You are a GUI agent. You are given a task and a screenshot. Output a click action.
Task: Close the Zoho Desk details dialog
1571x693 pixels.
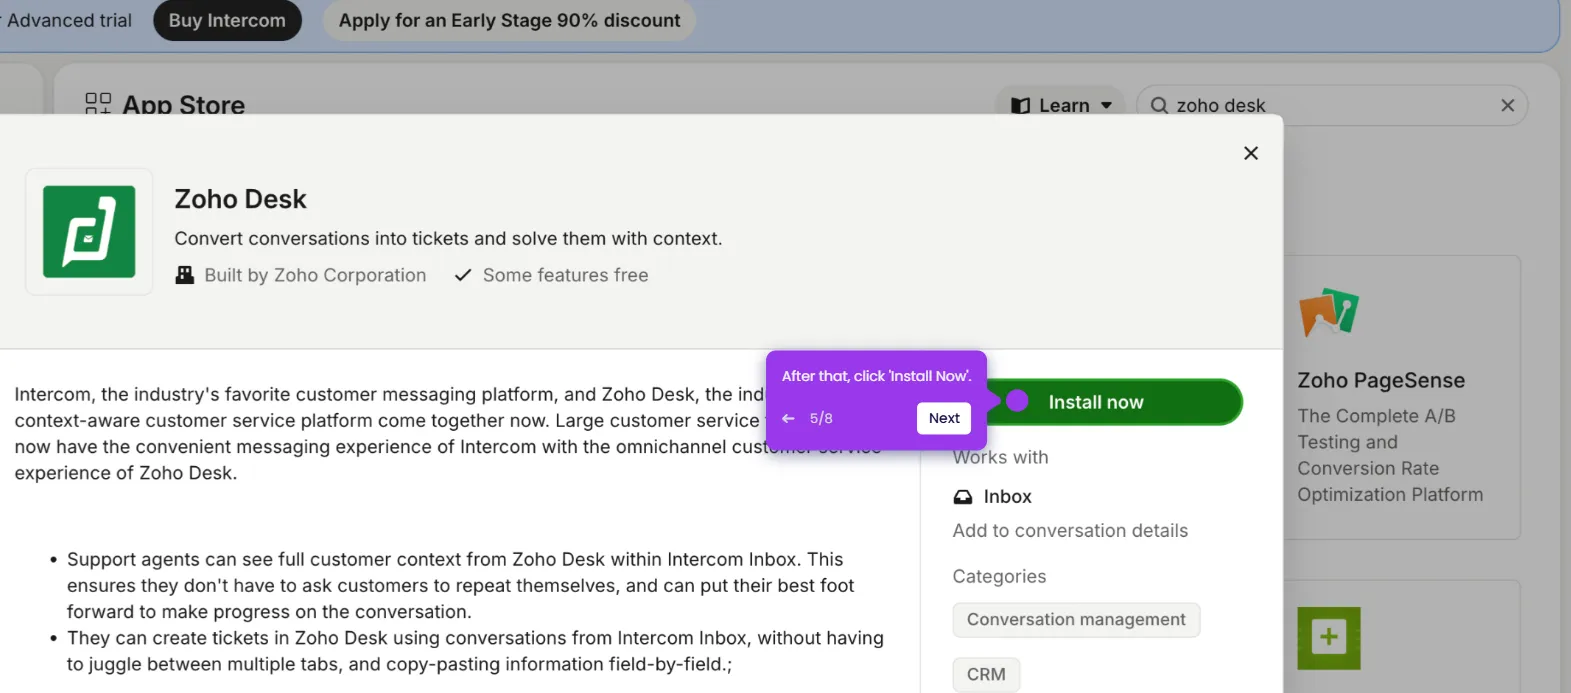tap(1250, 153)
